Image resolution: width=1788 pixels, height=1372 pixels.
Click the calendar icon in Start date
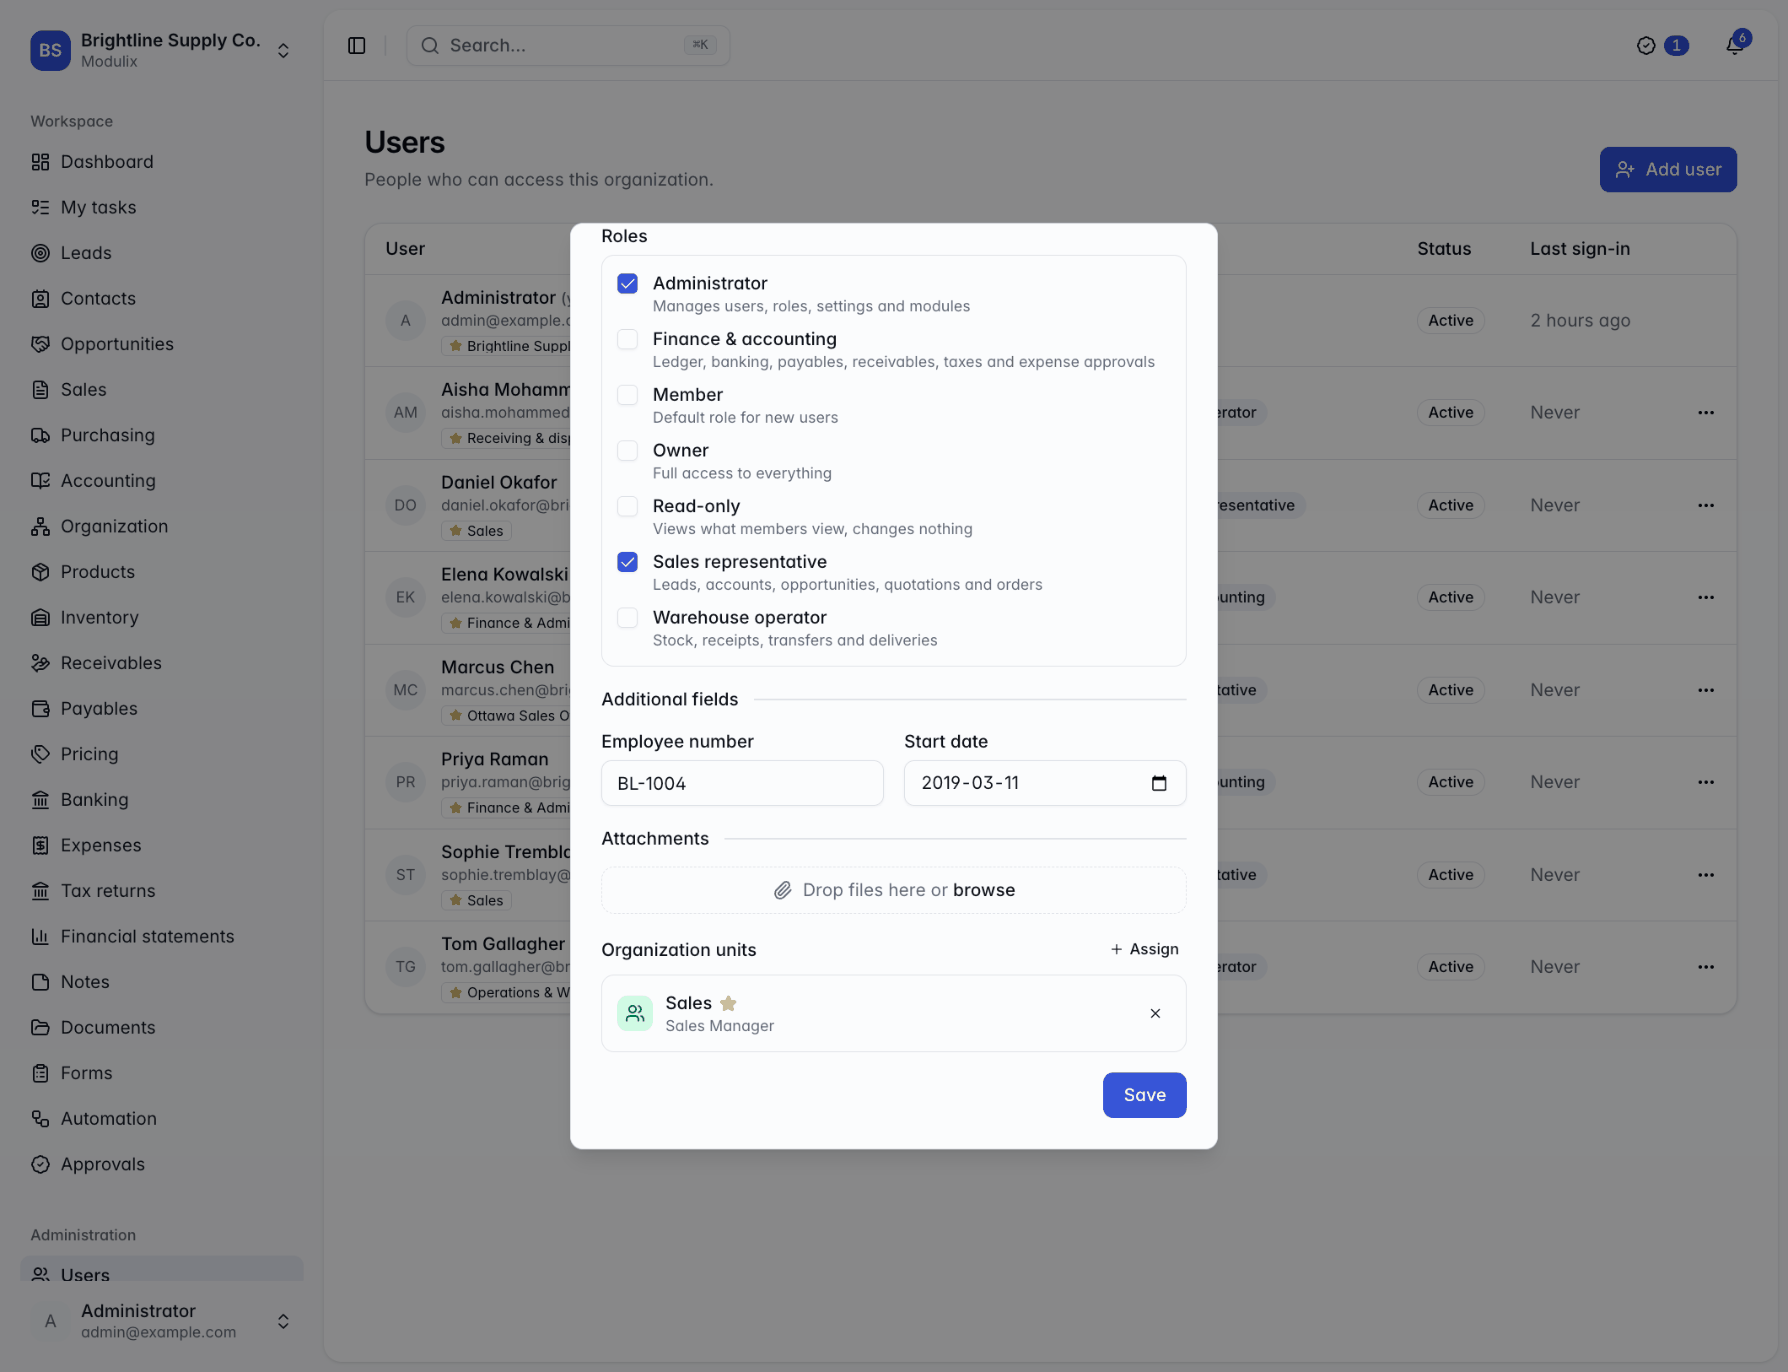click(1159, 783)
